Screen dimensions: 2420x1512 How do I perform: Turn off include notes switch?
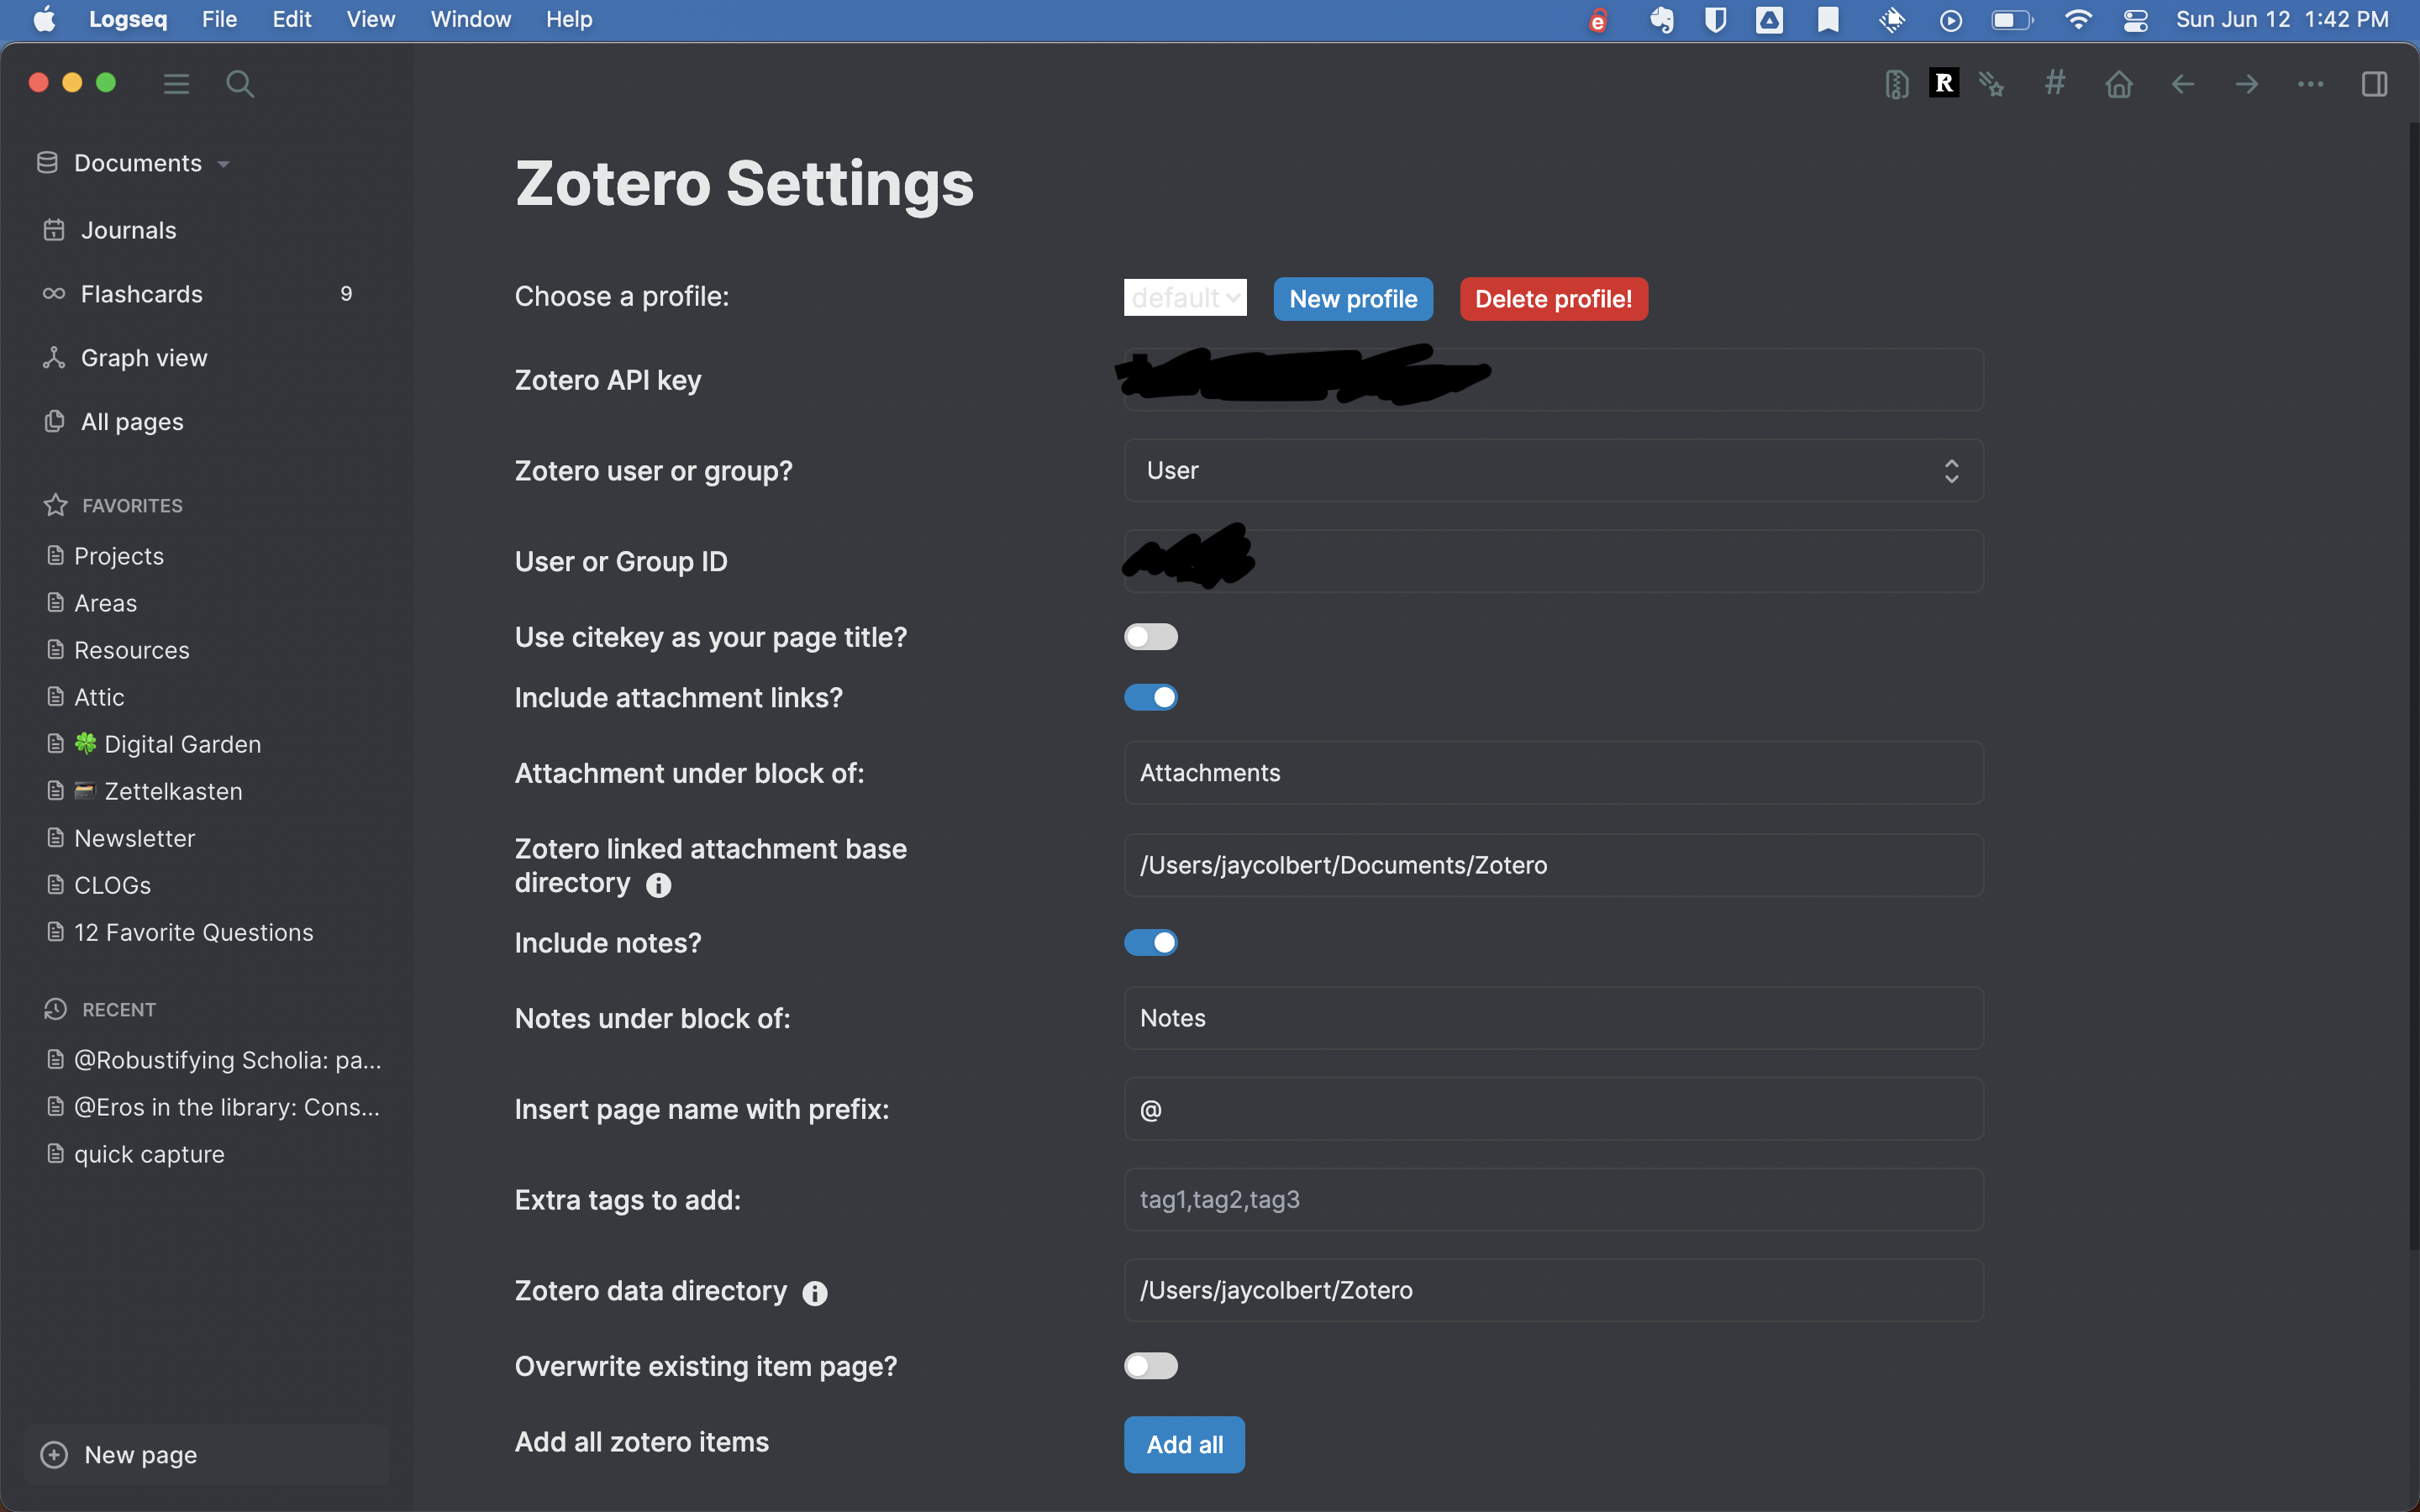tap(1151, 942)
